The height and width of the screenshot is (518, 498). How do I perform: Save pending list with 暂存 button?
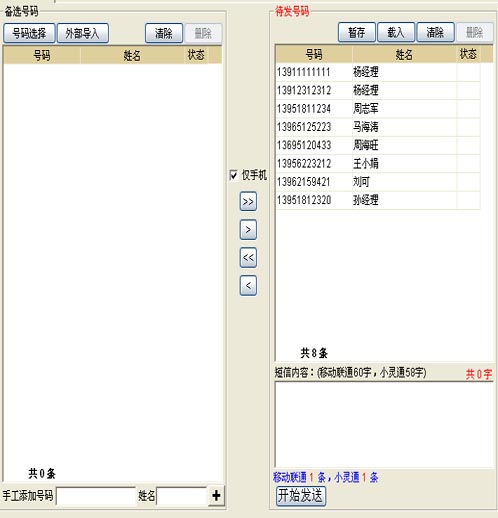(357, 32)
